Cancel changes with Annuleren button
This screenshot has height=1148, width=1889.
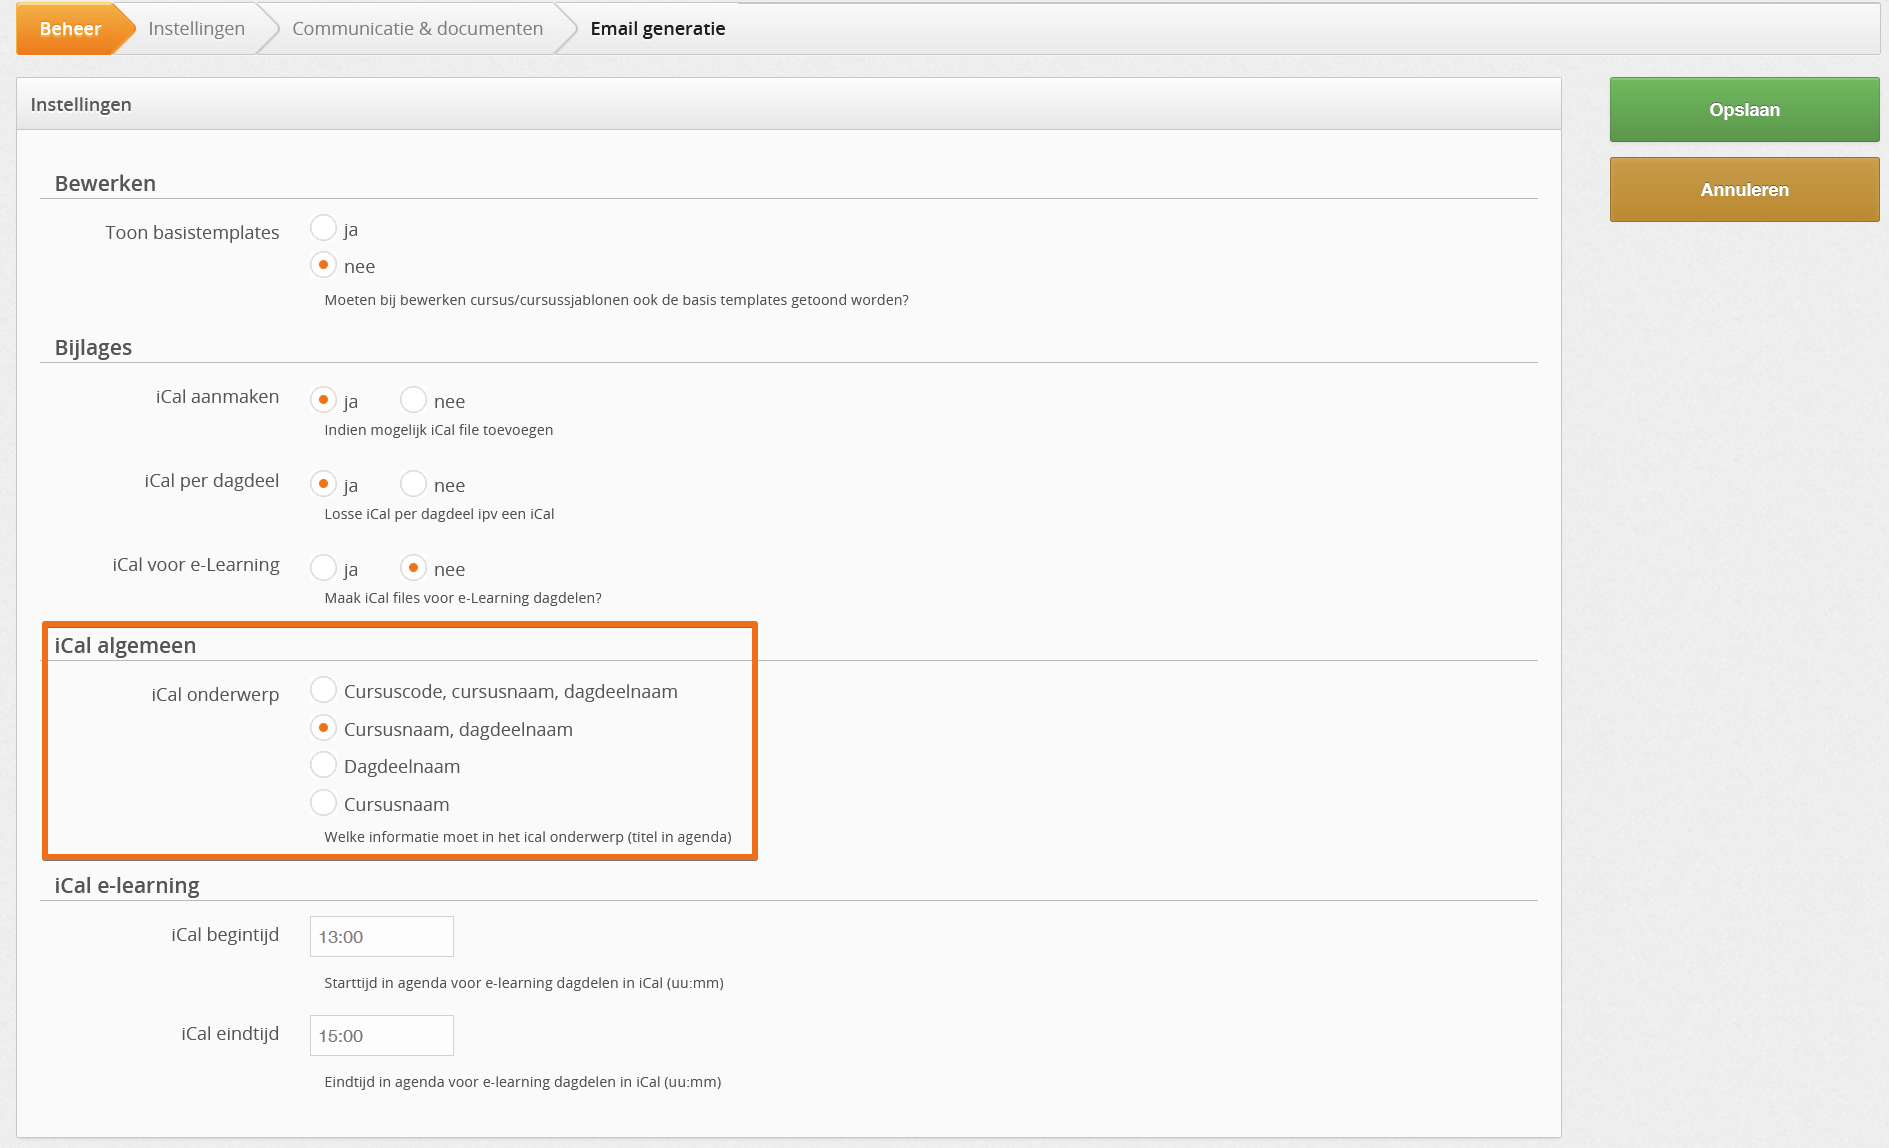point(1744,190)
